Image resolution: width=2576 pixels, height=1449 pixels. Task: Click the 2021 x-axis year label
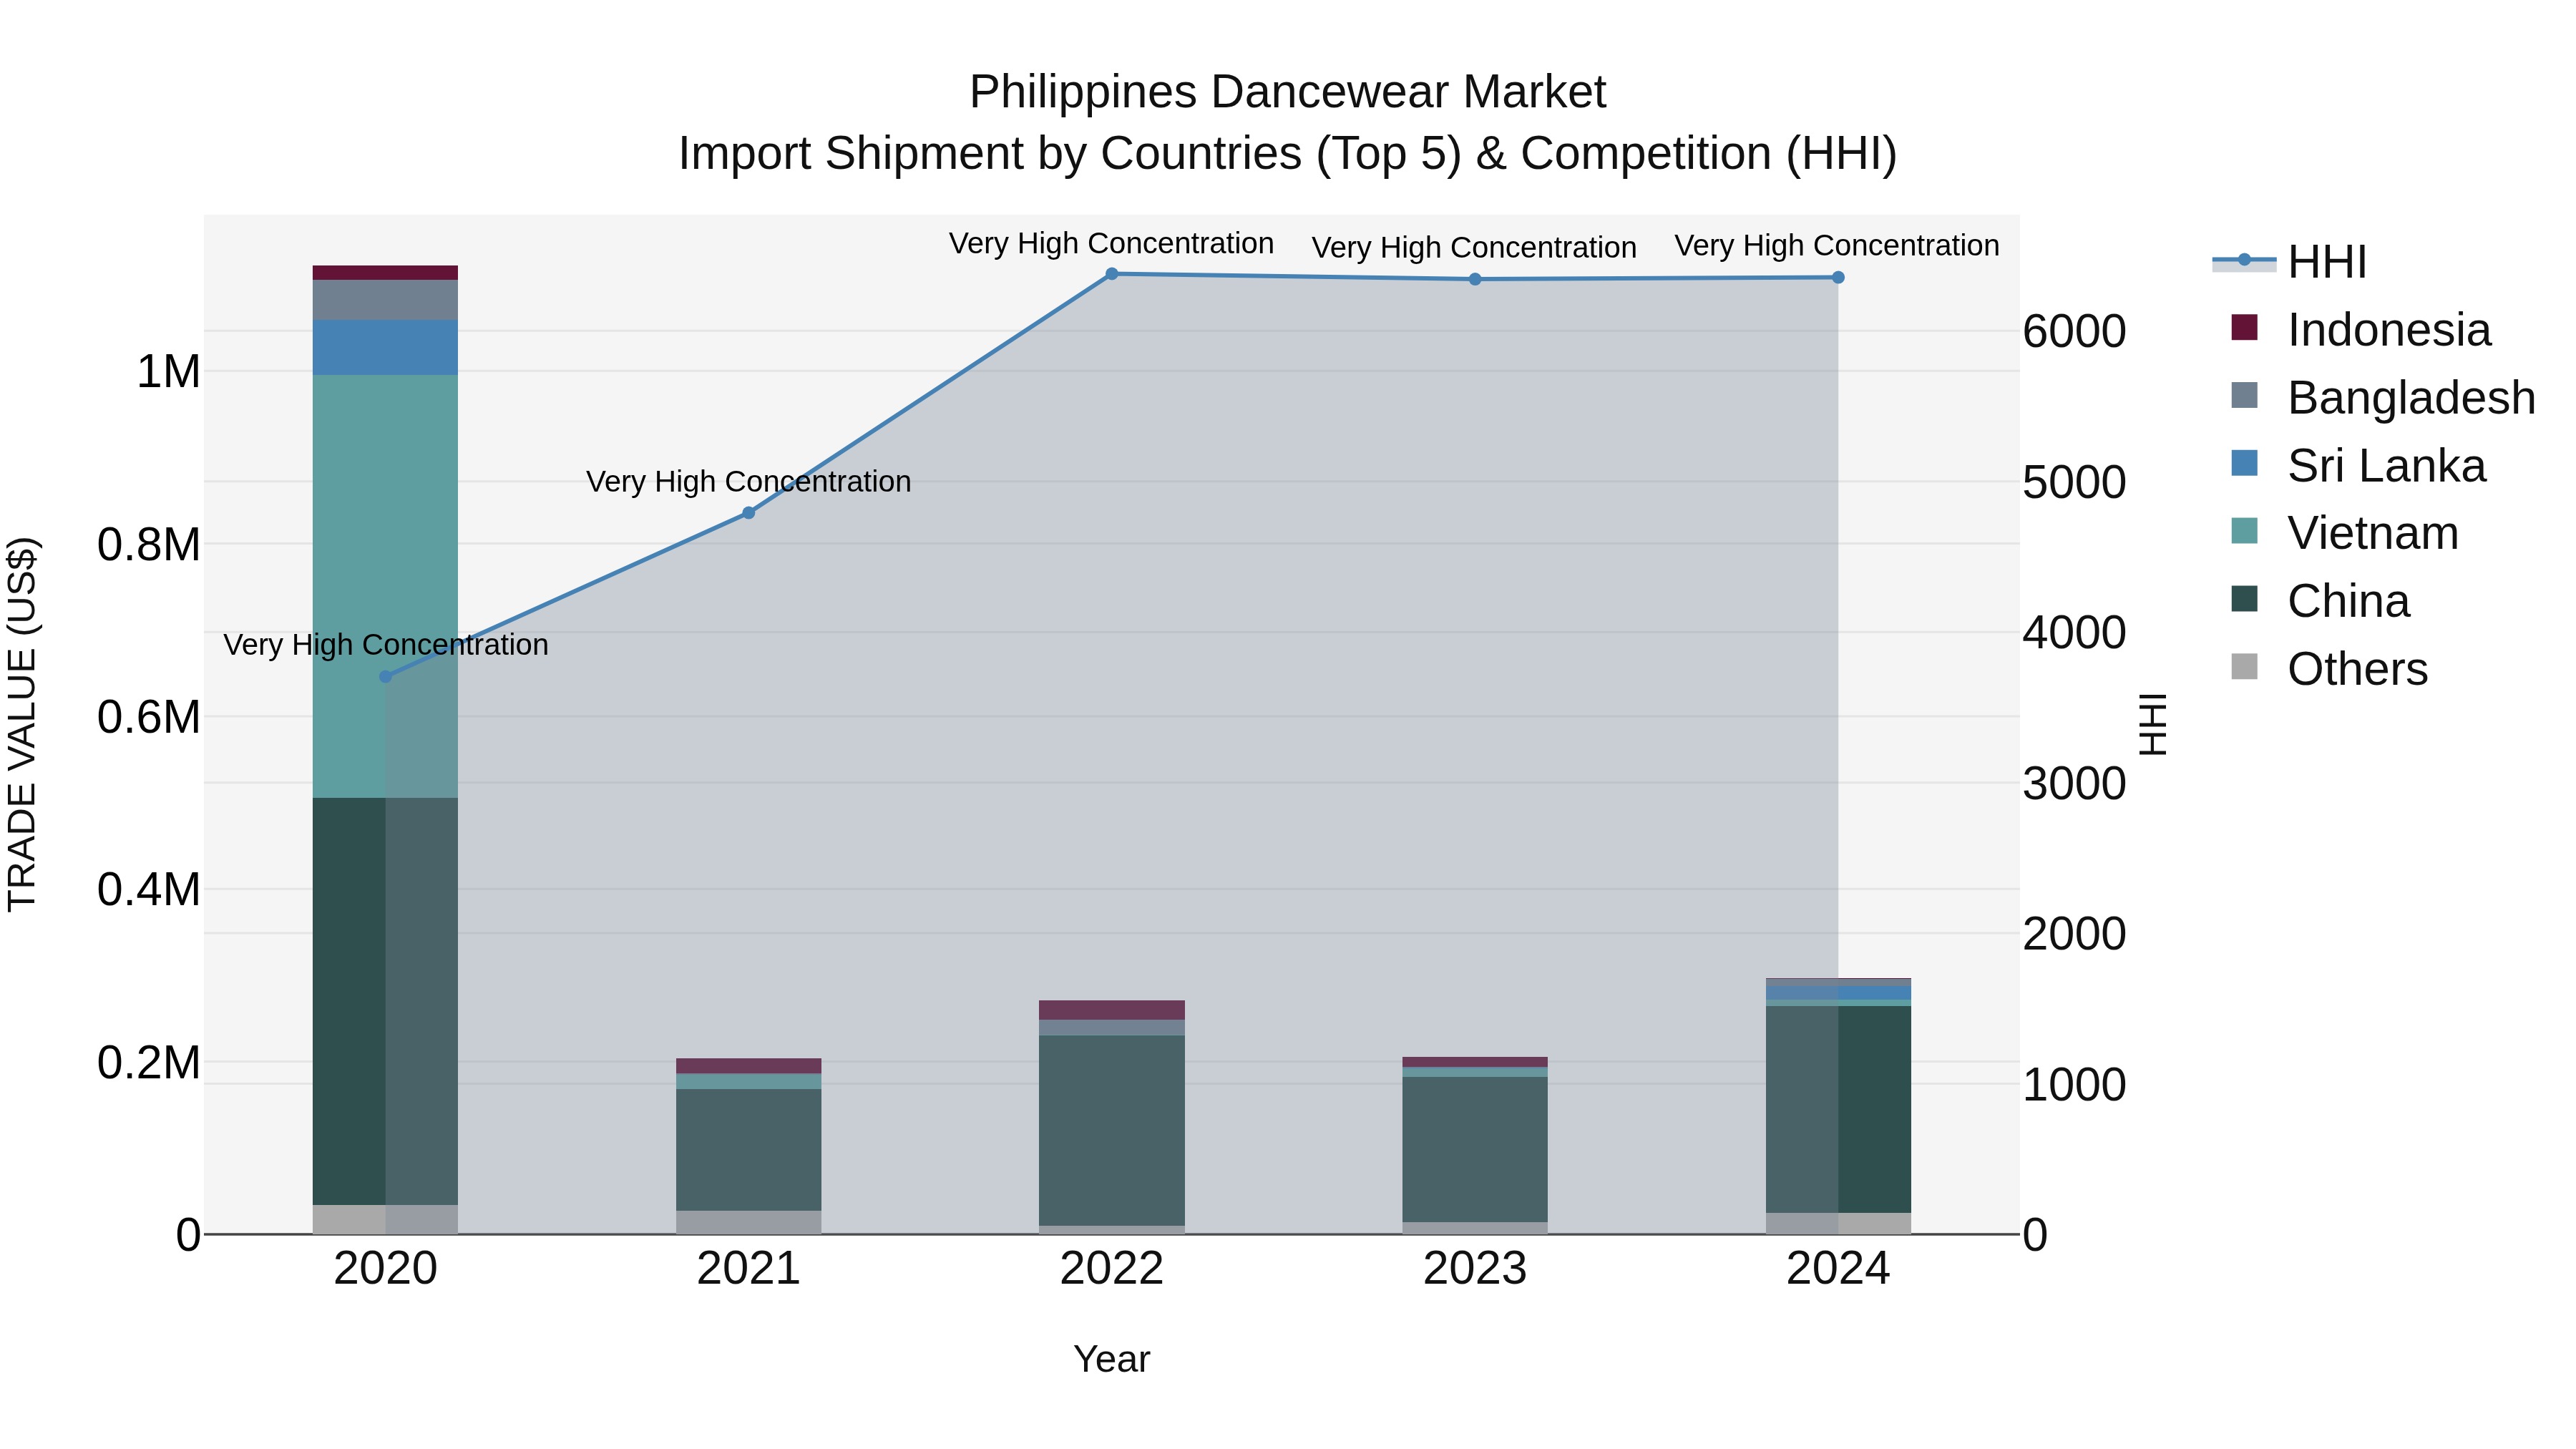[x=749, y=1269]
